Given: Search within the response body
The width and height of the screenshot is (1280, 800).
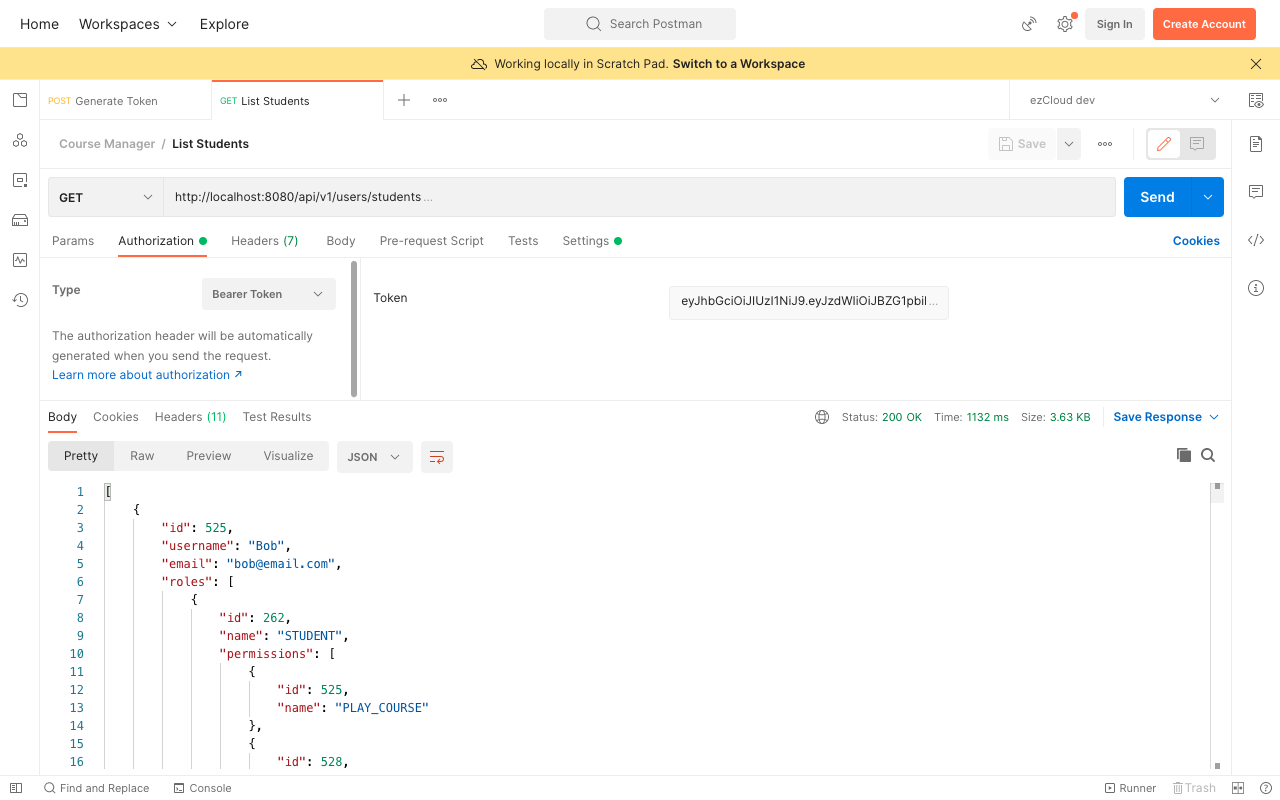Looking at the screenshot, I should [1208, 455].
